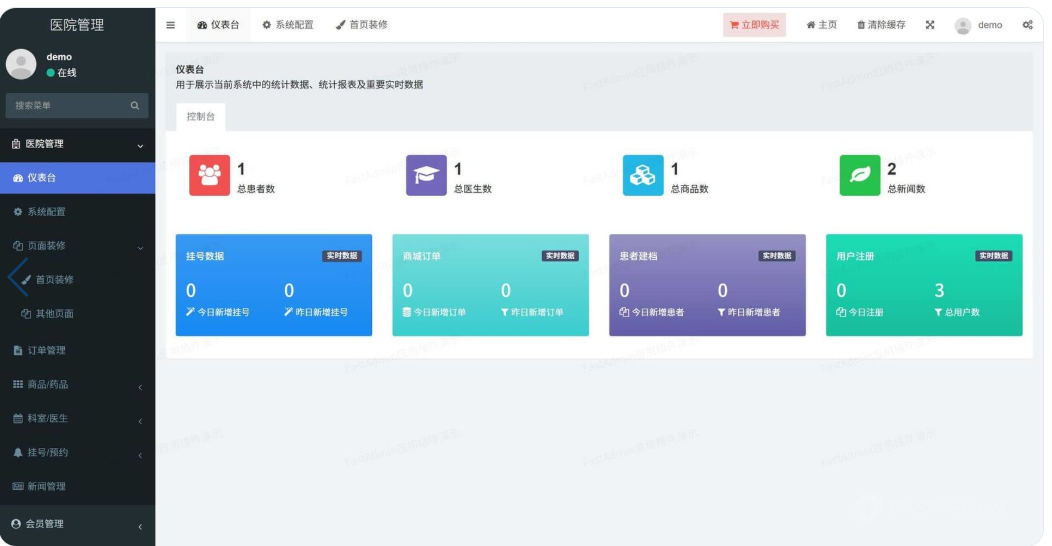Click the blue cubes total products icon
This screenshot has width=1052, height=546.
pyautogui.click(x=643, y=175)
